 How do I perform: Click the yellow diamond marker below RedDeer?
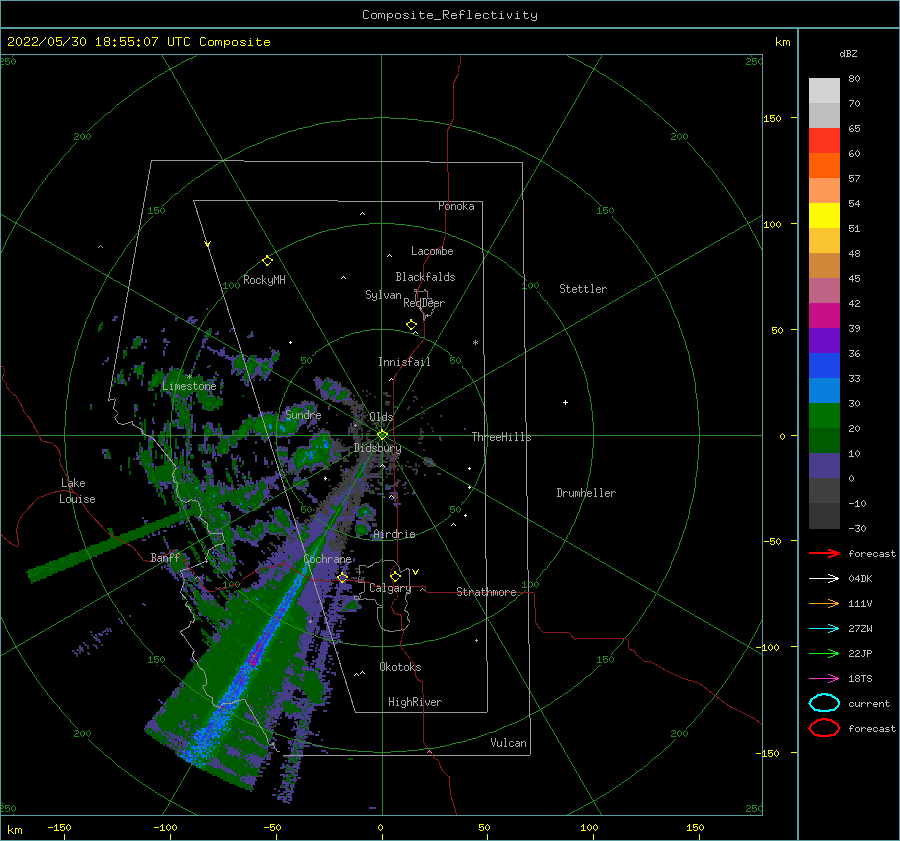(x=412, y=324)
